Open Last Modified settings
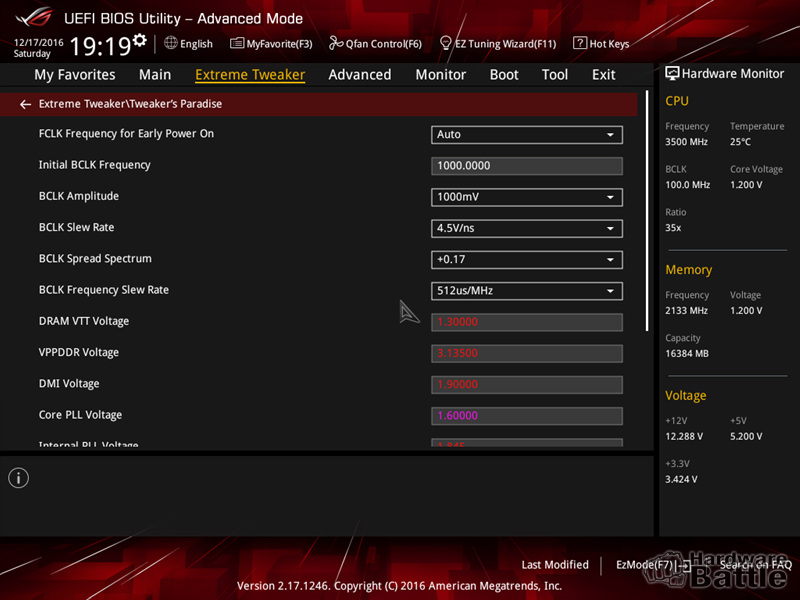Image resolution: width=800 pixels, height=600 pixels. pos(555,565)
